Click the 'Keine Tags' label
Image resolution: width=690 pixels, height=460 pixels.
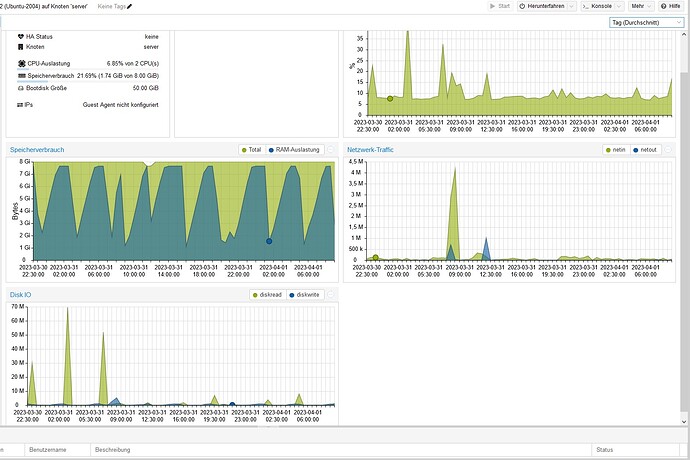tap(111, 6)
